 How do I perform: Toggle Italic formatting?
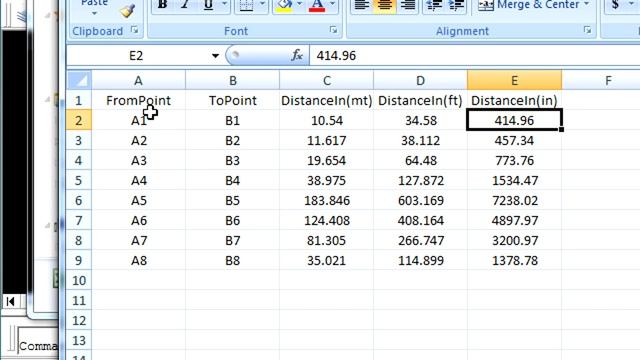[185, 5]
